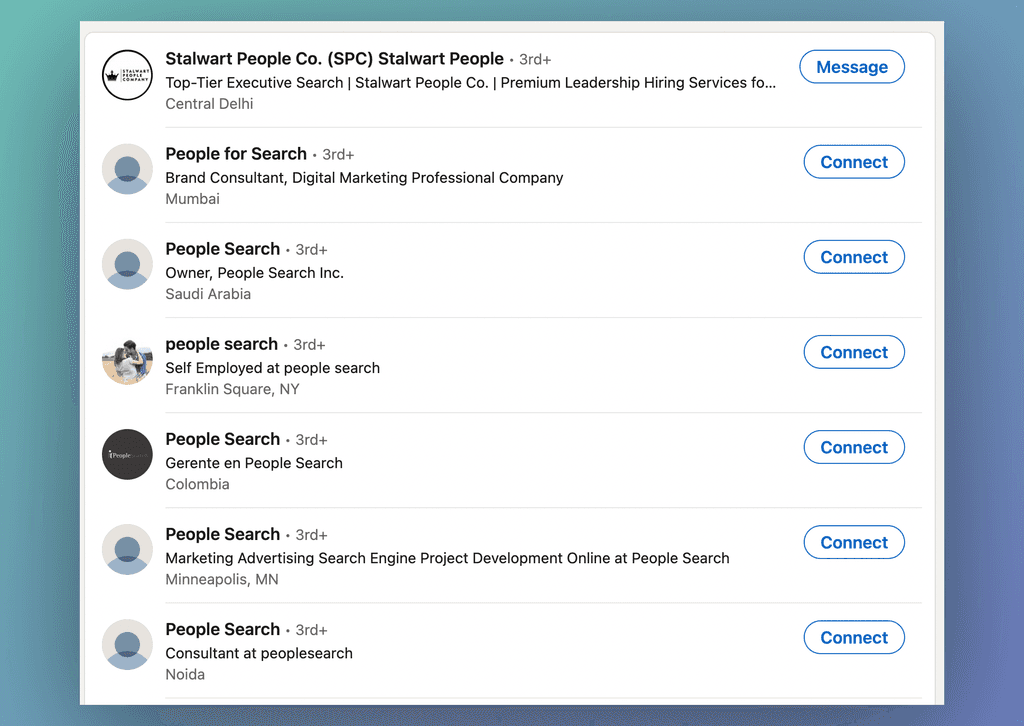Click the avatar of People Search from Minneapolis
The image size is (1024, 726).
coord(127,549)
